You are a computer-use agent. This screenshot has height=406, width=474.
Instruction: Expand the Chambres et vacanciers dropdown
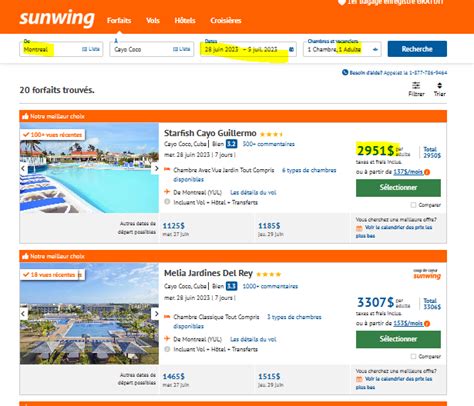pyautogui.click(x=375, y=49)
